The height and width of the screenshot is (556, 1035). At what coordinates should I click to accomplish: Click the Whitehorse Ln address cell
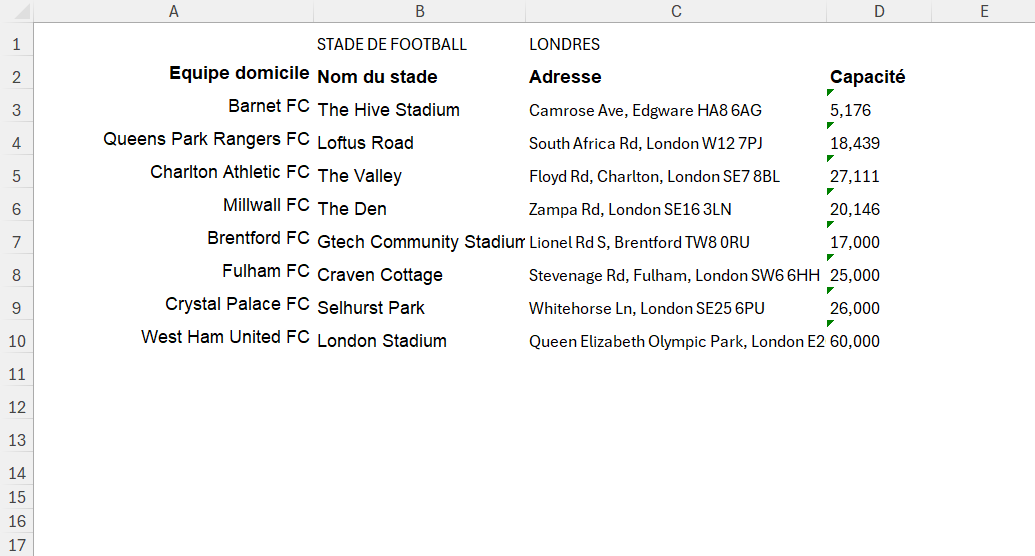646,308
